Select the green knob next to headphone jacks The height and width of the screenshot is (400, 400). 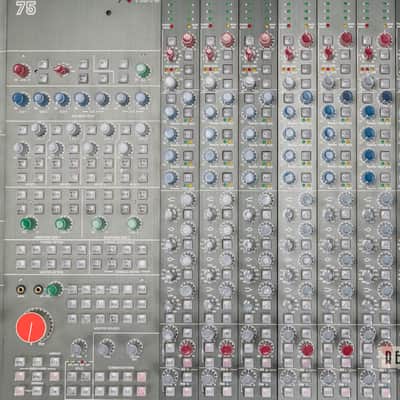pos(54,289)
